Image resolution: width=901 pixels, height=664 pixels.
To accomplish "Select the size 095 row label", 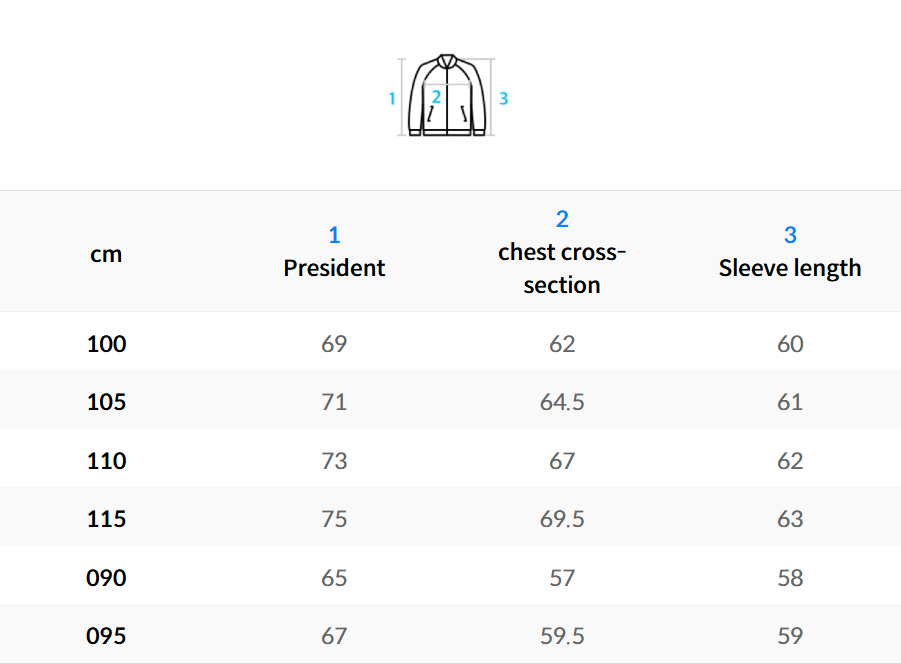I will tap(107, 636).
